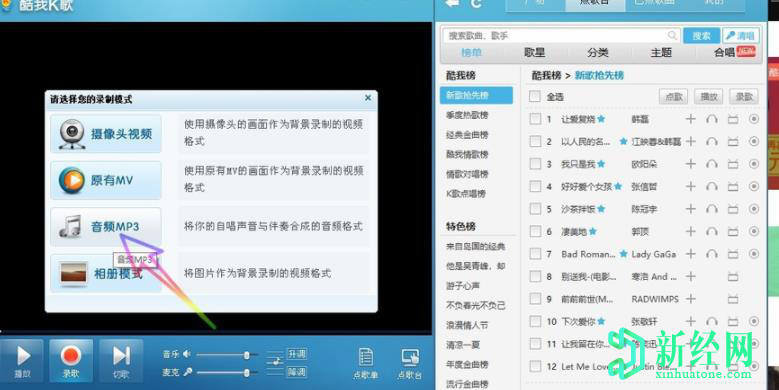Select the 摄像头视频 webcam recording mode
Screen dimensions: 779x390
pos(106,134)
